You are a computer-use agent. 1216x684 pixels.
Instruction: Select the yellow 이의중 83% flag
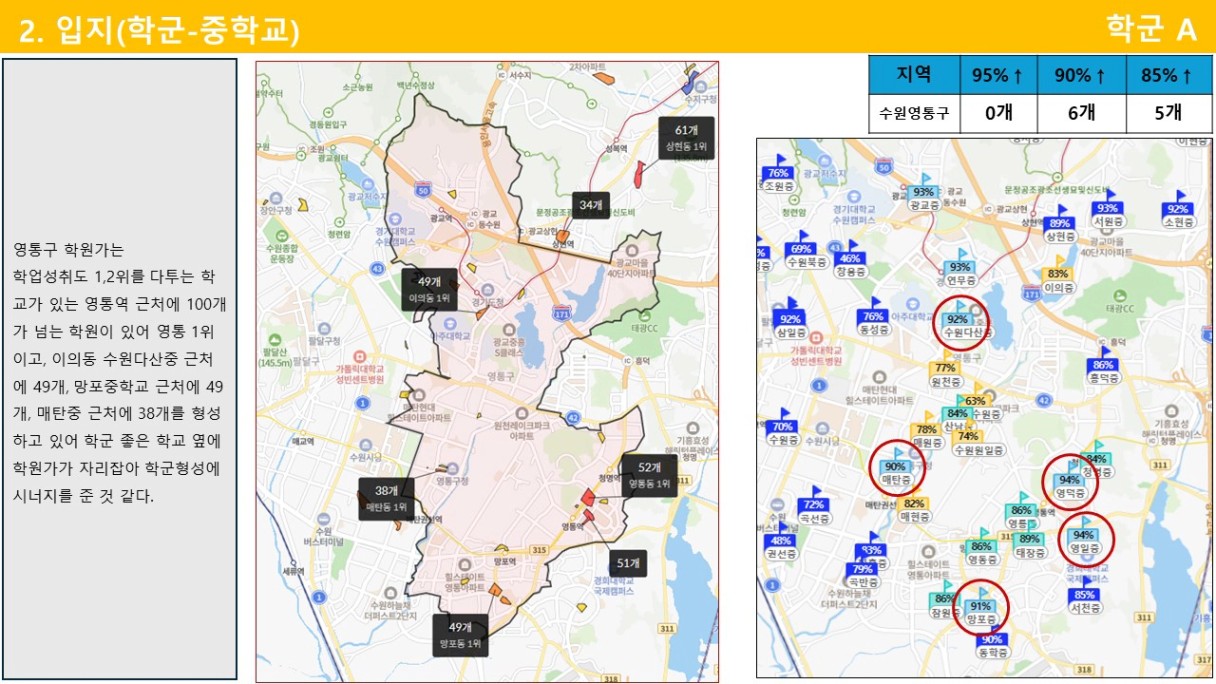pyautogui.click(x=1056, y=273)
